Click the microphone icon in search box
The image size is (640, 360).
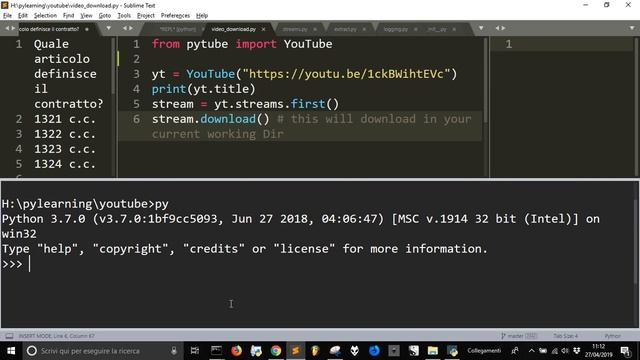coord(174,351)
